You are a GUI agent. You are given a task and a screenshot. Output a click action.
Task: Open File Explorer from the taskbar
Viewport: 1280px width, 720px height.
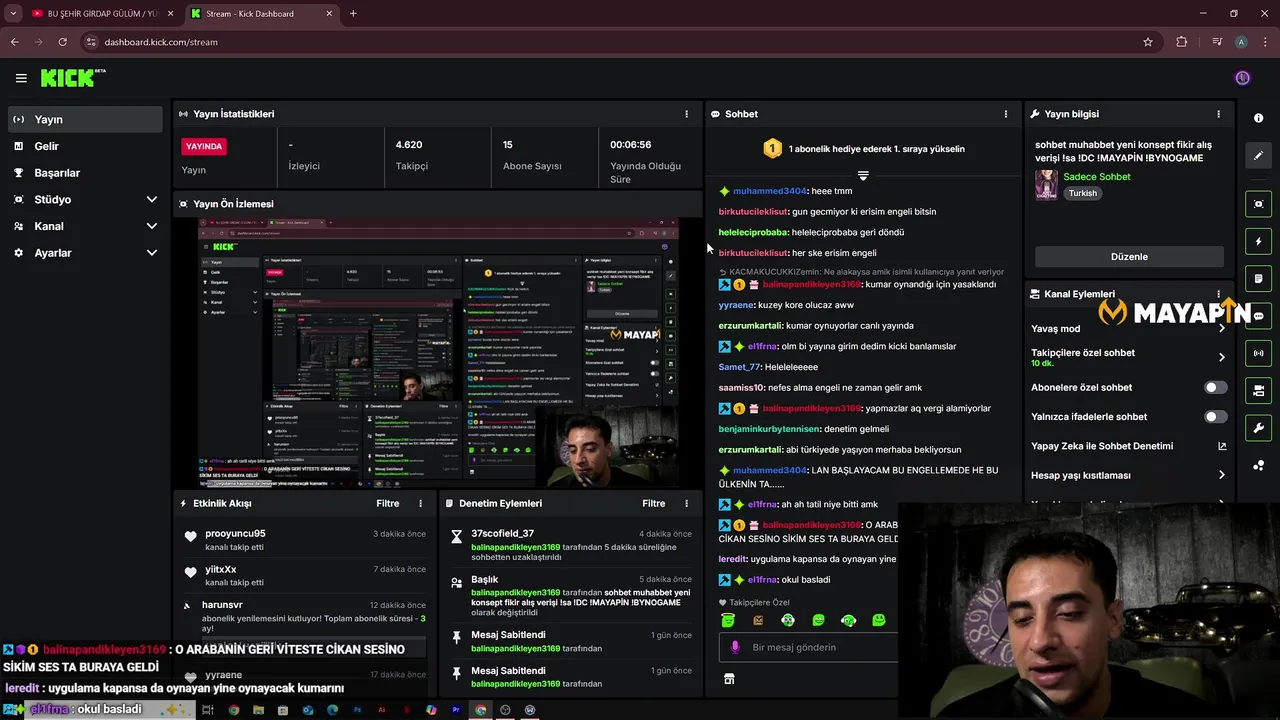pos(258,710)
